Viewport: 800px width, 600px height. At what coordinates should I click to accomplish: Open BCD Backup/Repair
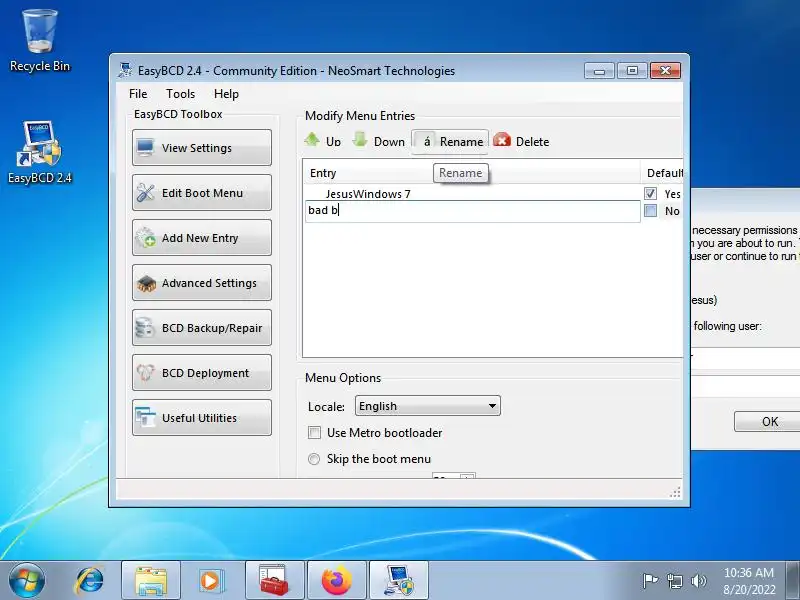(202, 328)
